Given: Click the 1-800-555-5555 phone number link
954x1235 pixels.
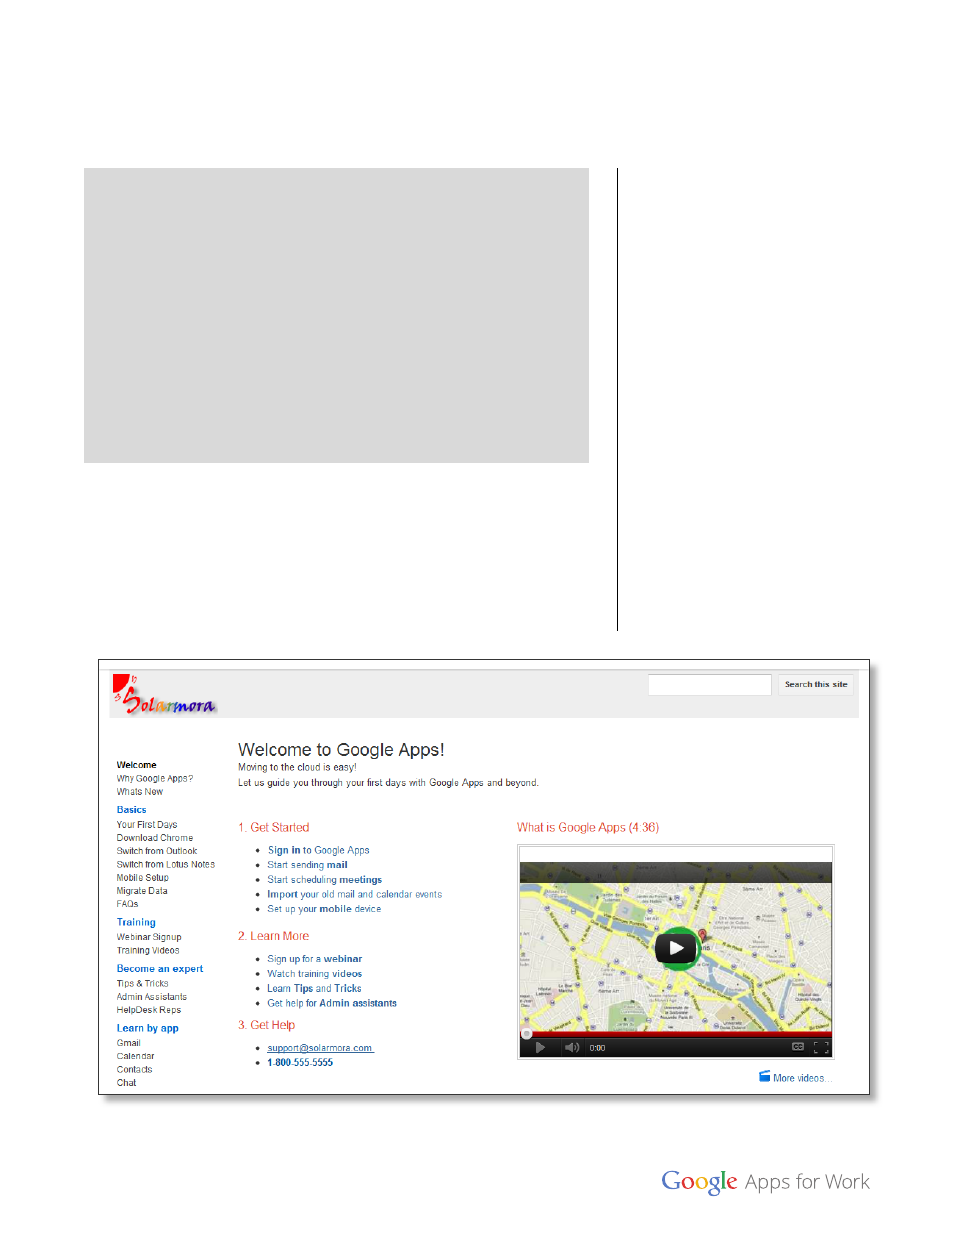Looking at the screenshot, I should (300, 1062).
